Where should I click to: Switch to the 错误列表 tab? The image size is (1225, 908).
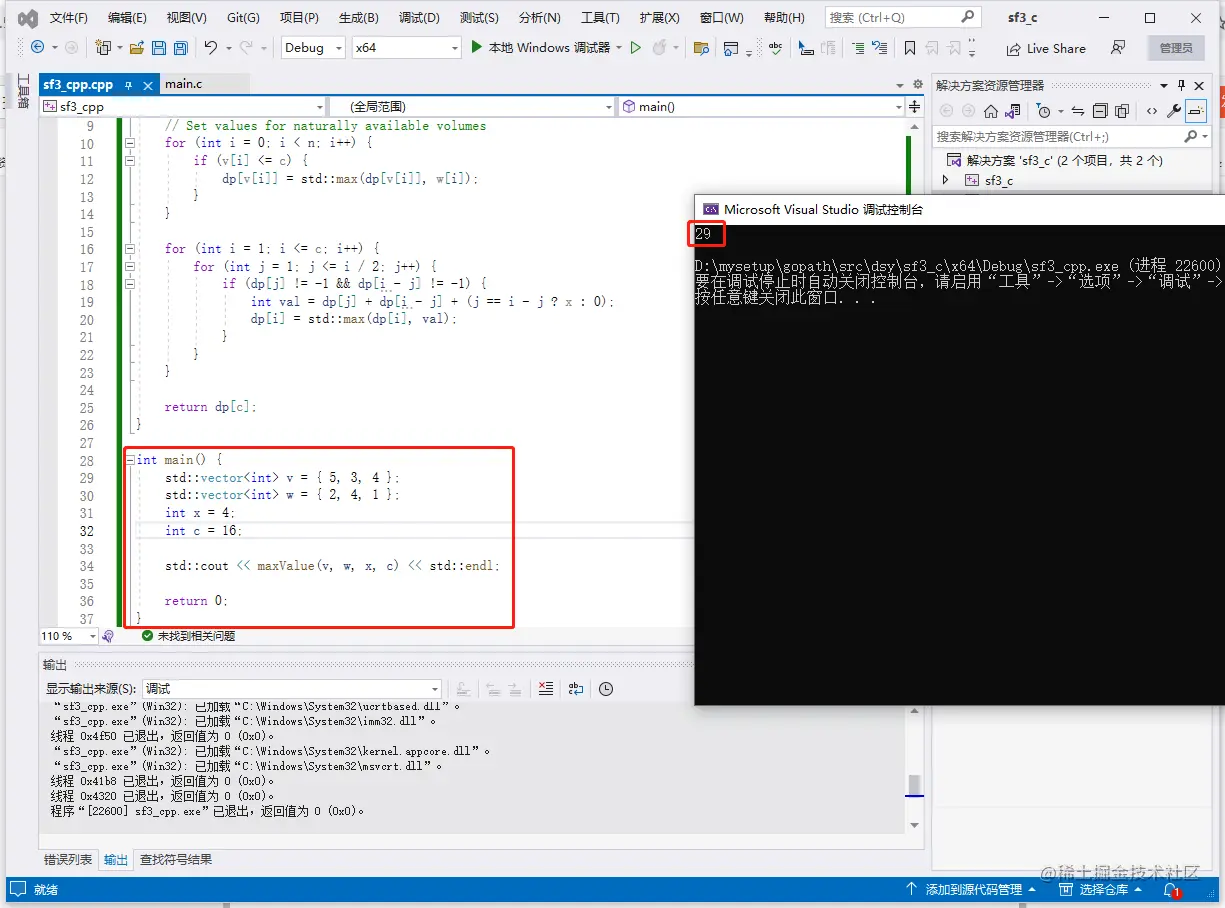click(68, 860)
